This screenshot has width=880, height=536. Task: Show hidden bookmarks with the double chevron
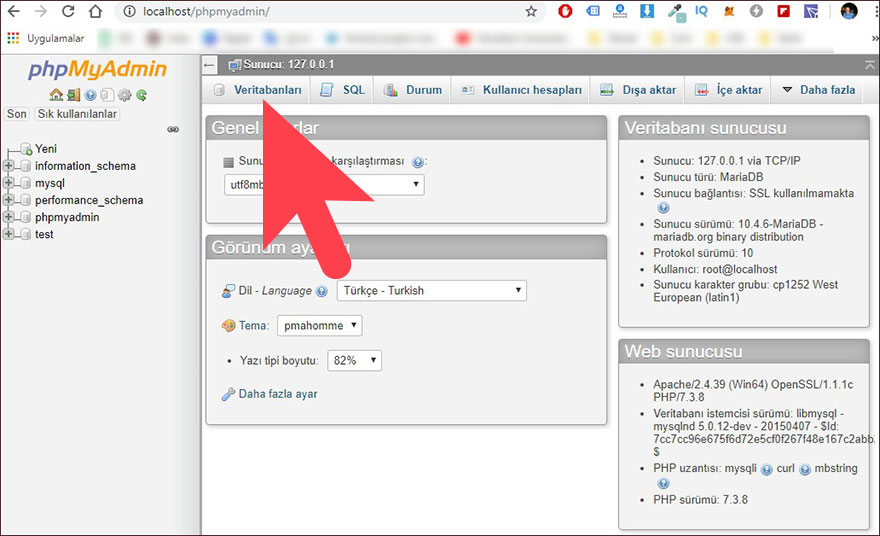[x=875, y=38]
